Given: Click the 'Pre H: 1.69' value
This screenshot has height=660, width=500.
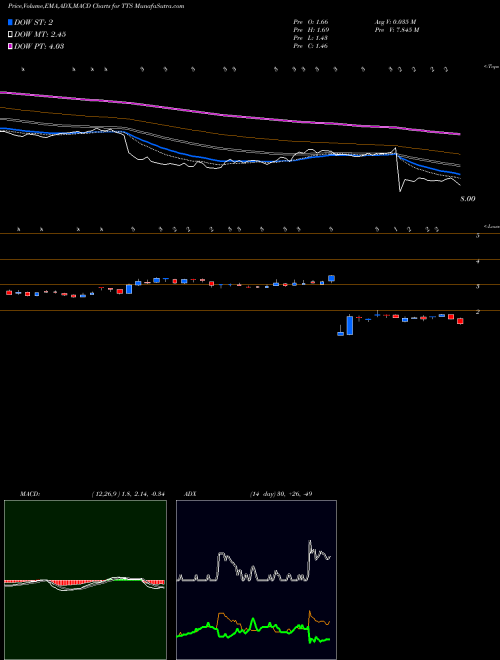Looking at the screenshot, I should [x=311, y=30].
